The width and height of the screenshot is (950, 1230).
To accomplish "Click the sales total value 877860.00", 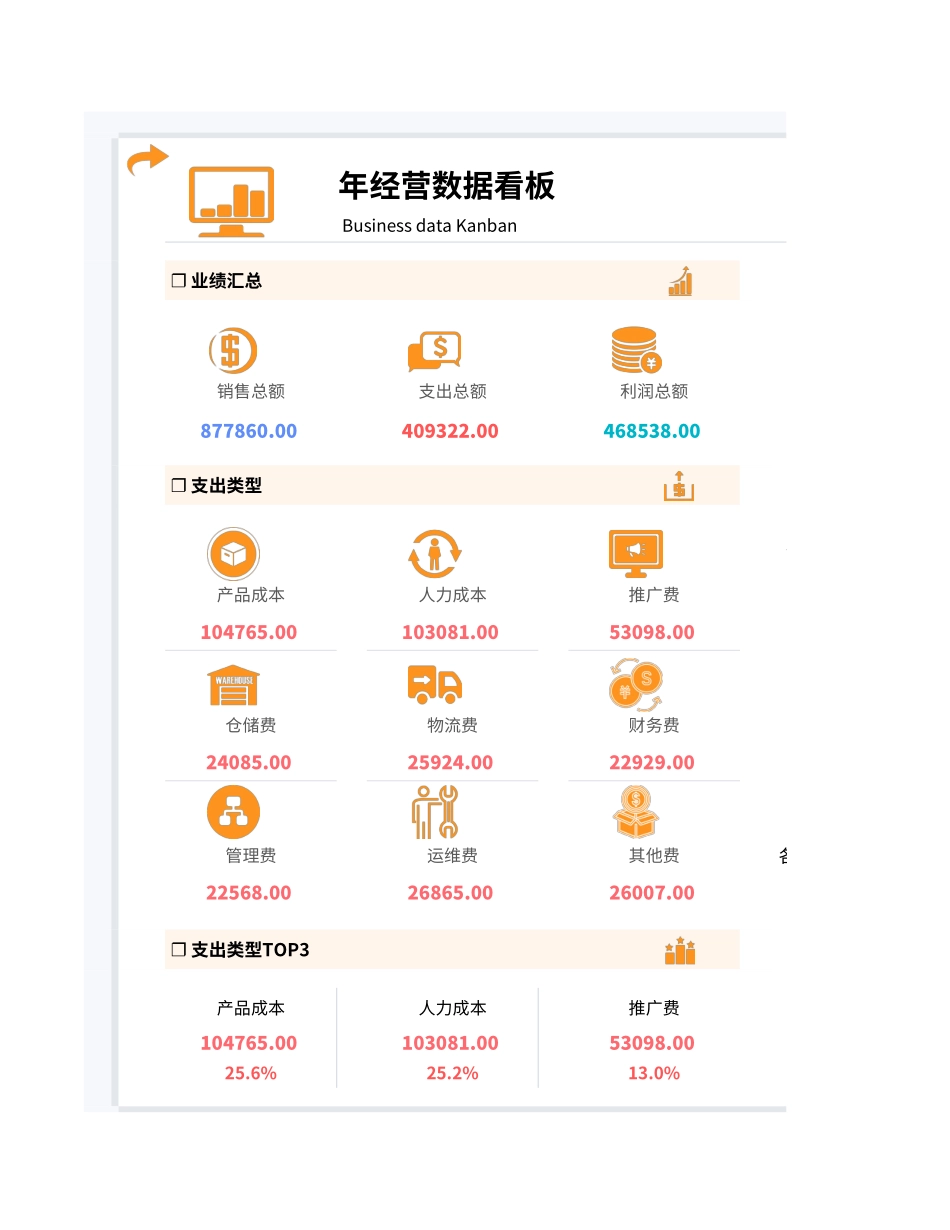I will pyautogui.click(x=249, y=431).
